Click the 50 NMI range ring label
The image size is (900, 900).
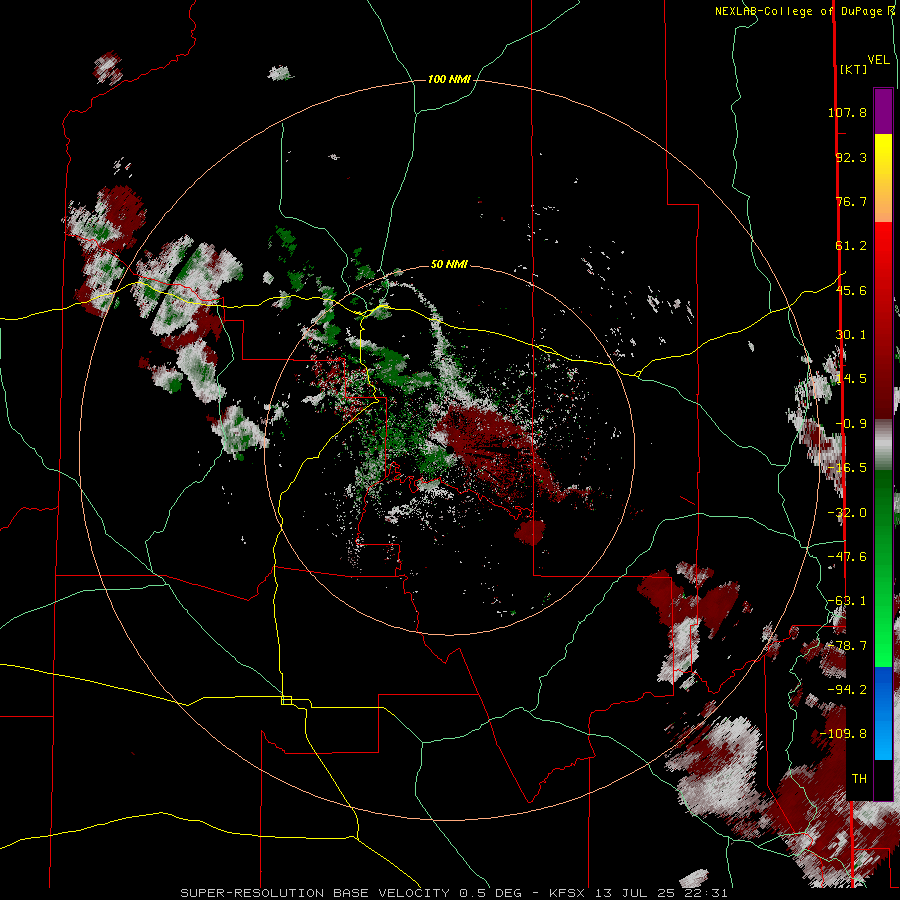pyautogui.click(x=449, y=264)
